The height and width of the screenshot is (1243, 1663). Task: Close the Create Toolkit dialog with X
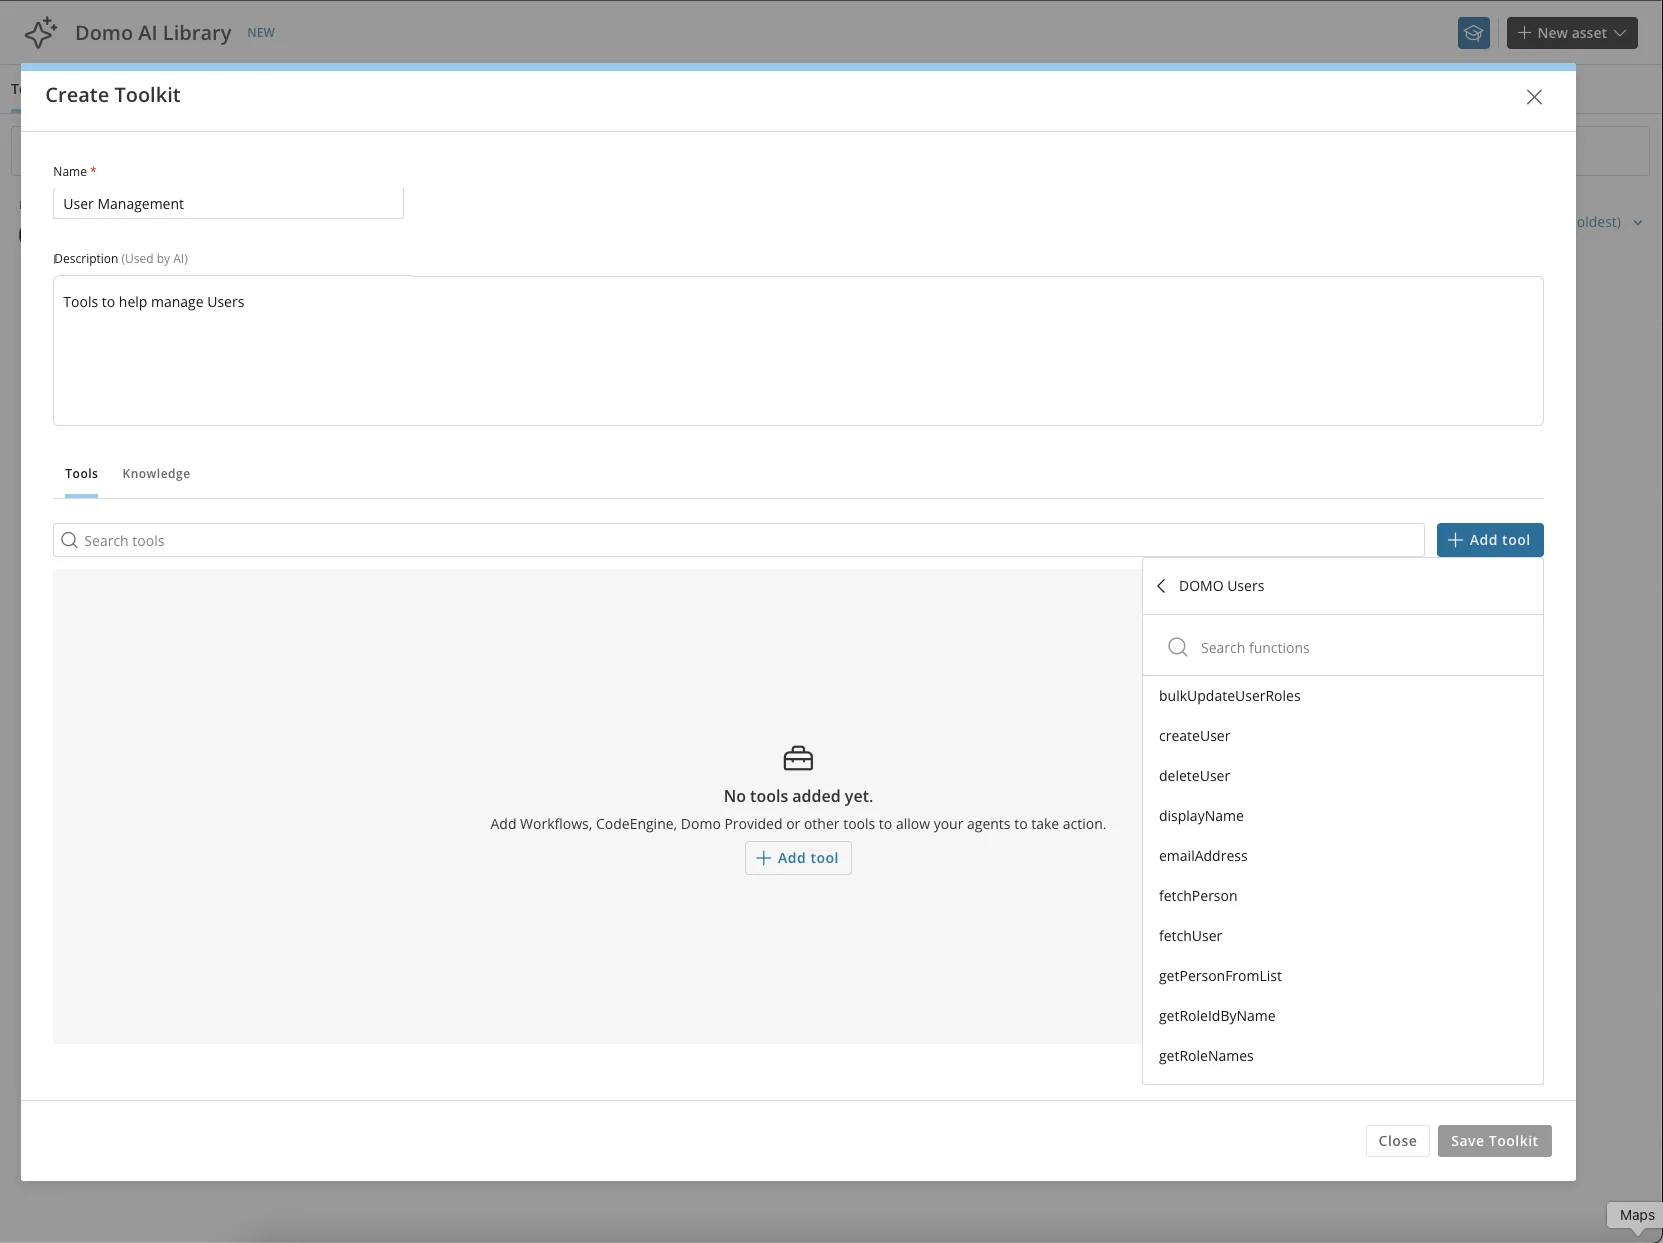click(x=1534, y=97)
